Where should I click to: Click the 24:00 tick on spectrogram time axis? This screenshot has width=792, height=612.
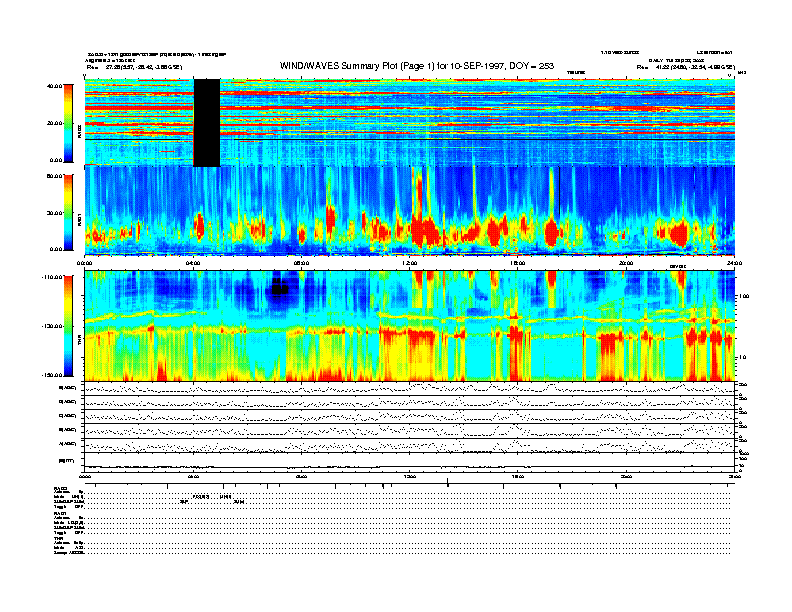click(x=734, y=263)
